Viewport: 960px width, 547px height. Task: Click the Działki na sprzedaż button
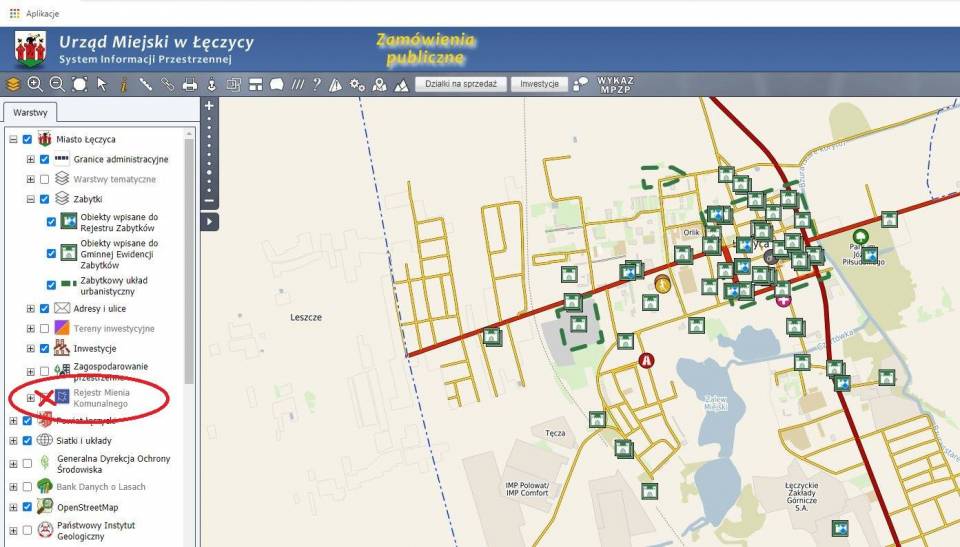click(x=461, y=84)
